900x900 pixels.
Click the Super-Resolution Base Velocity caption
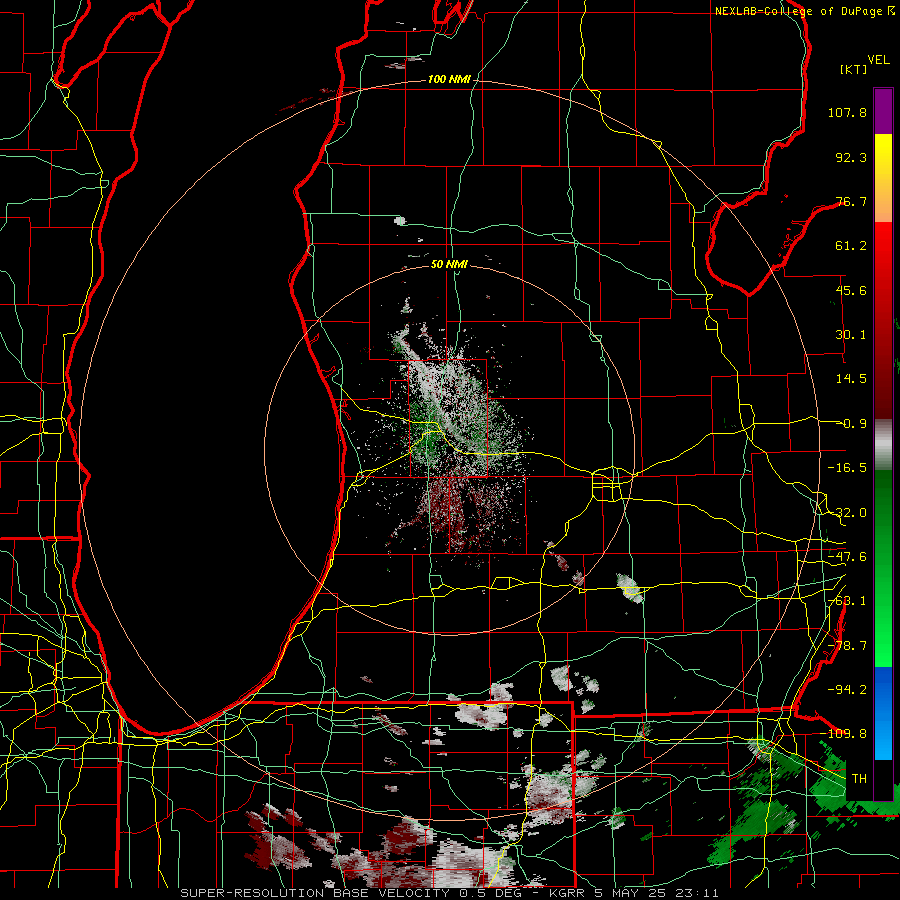point(449,893)
